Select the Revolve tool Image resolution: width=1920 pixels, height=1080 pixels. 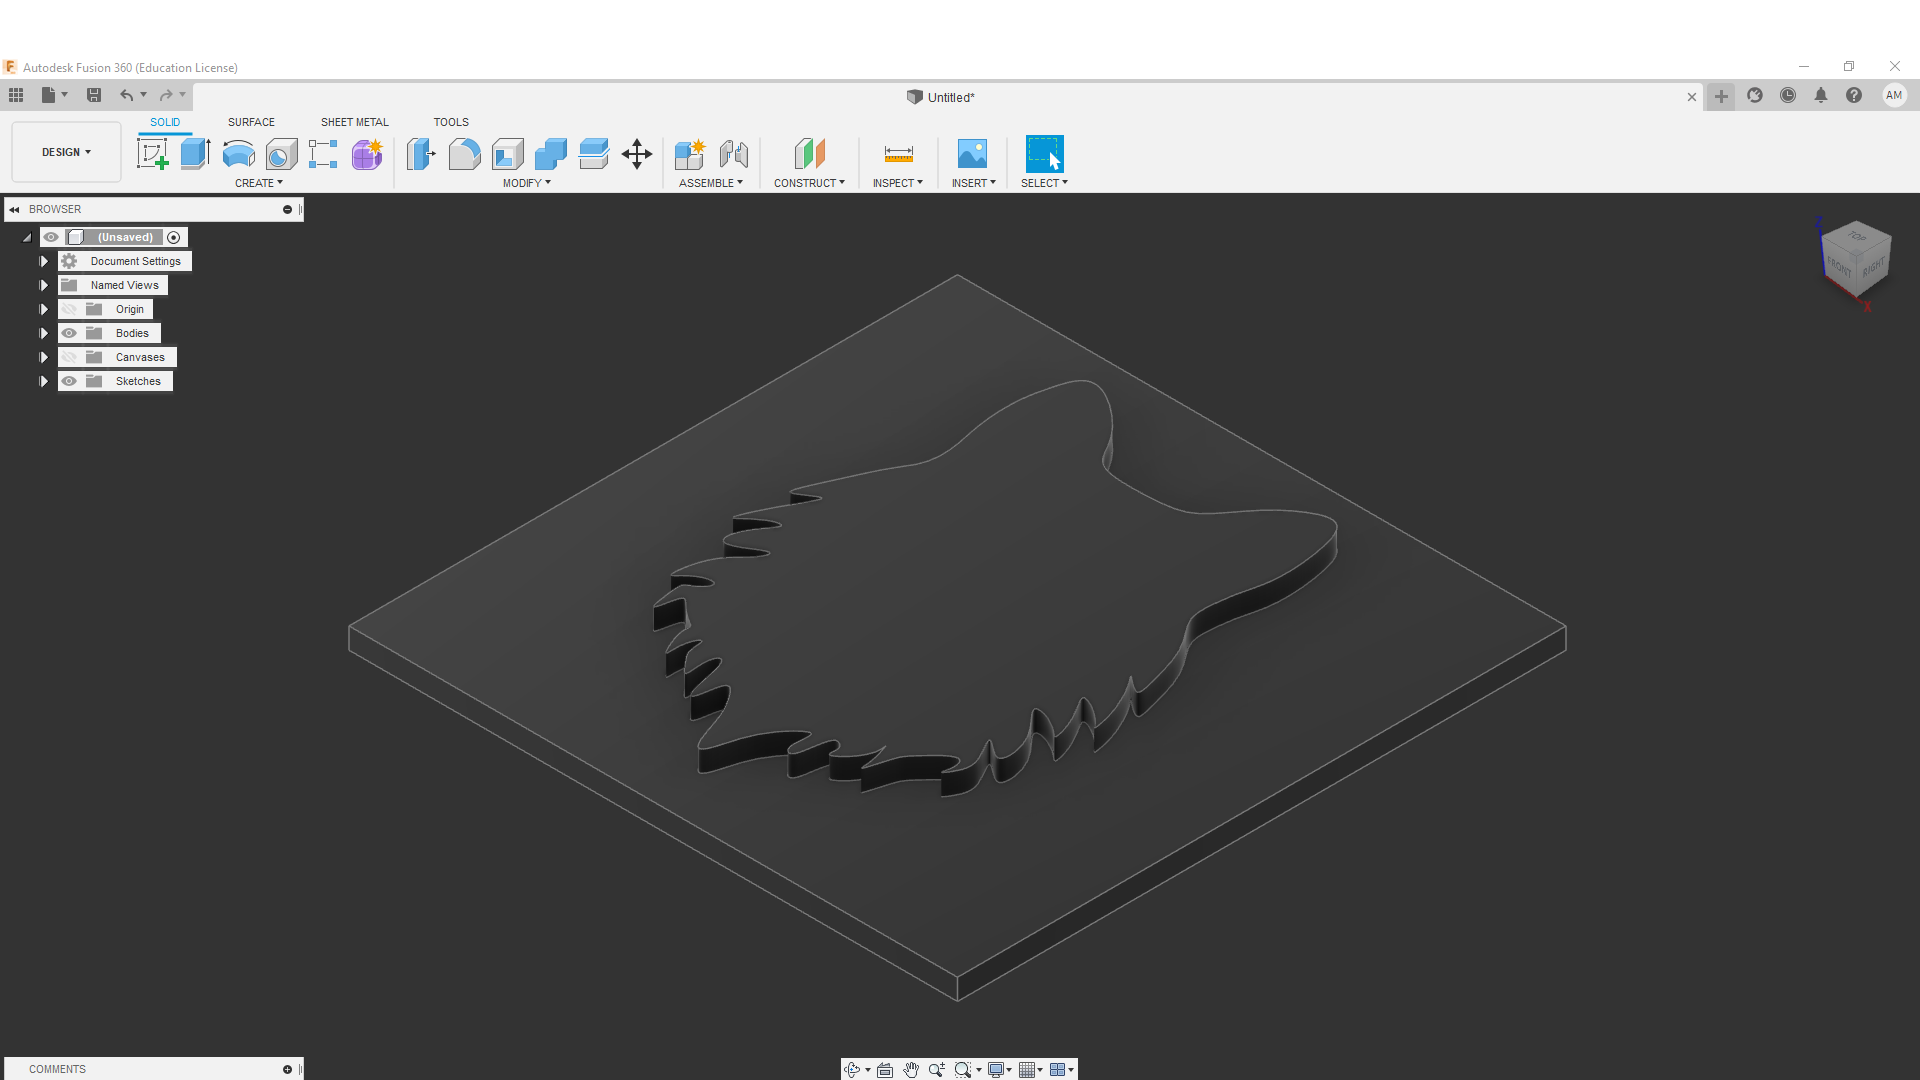pyautogui.click(x=238, y=154)
